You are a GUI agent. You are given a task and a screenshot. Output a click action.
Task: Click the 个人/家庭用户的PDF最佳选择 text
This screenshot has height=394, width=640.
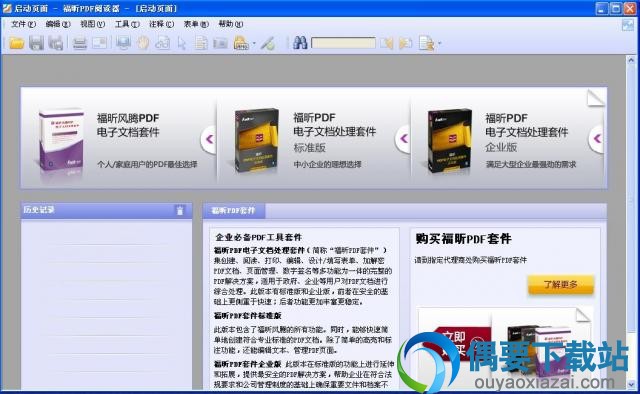click(147, 164)
